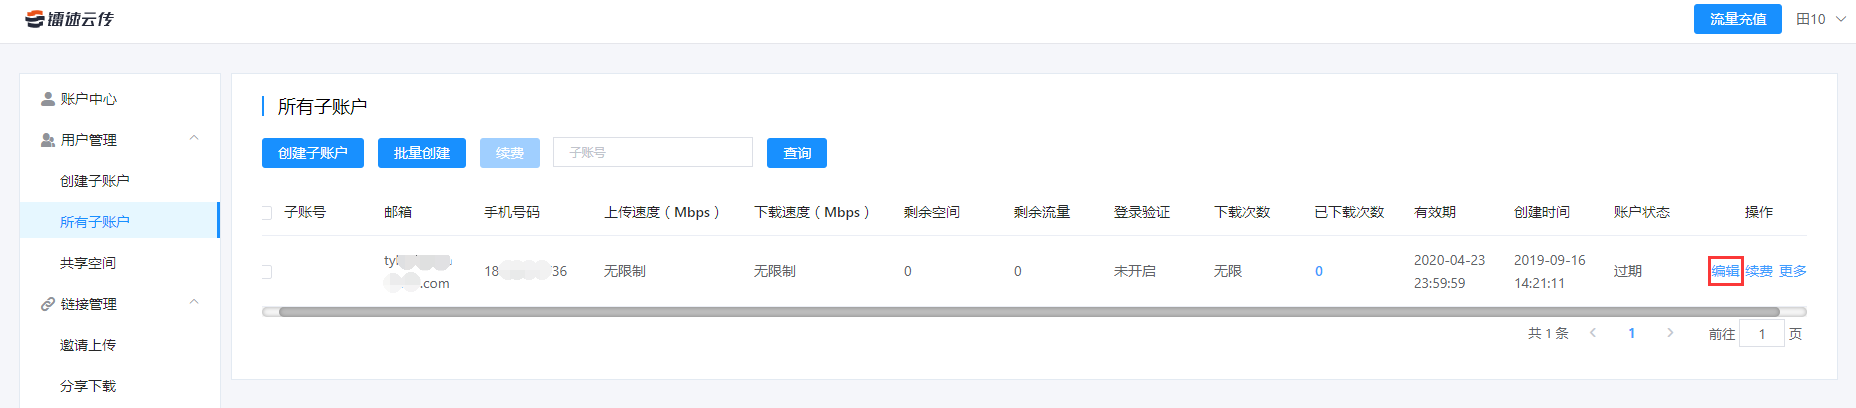Image resolution: width=1856 pixels, height=408 pixels.
Task: Collapse the 链接管理 menu section
Action: pyautogui.click(x=194, y=303)
